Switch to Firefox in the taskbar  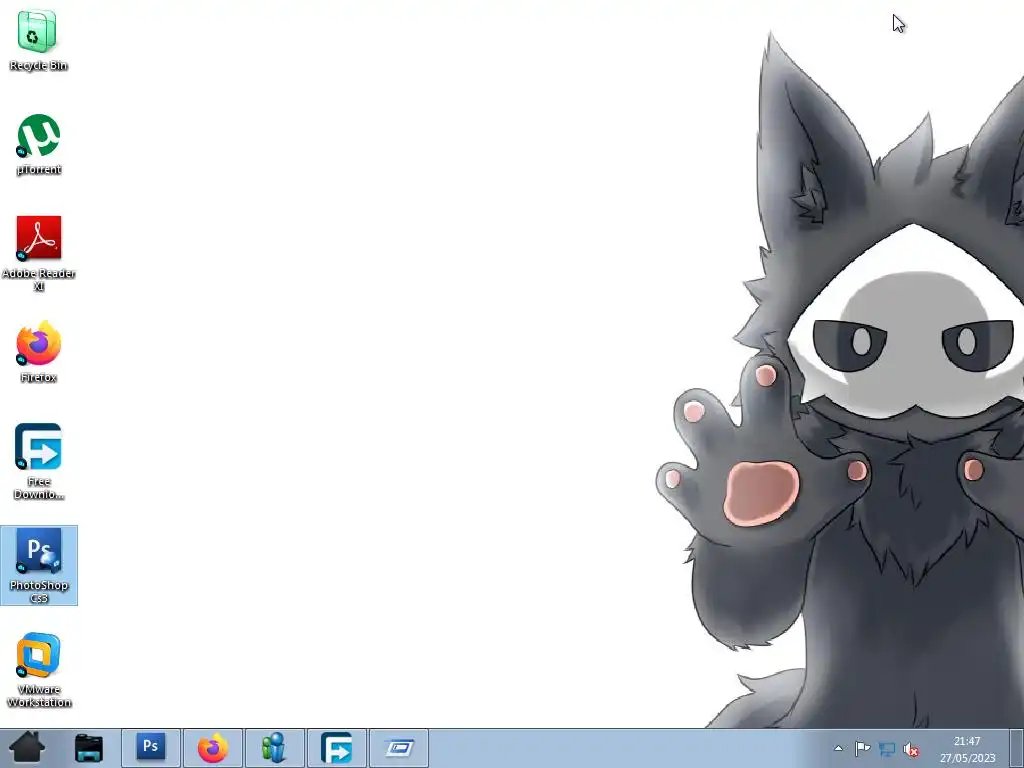pos(213,748)
